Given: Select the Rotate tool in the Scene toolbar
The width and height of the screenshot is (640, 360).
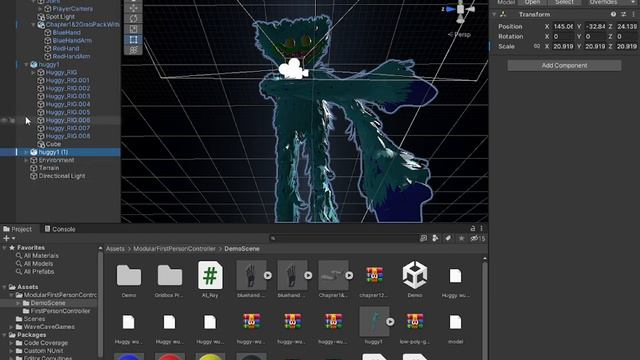Looking at the screenshot, I should (133, 19).
